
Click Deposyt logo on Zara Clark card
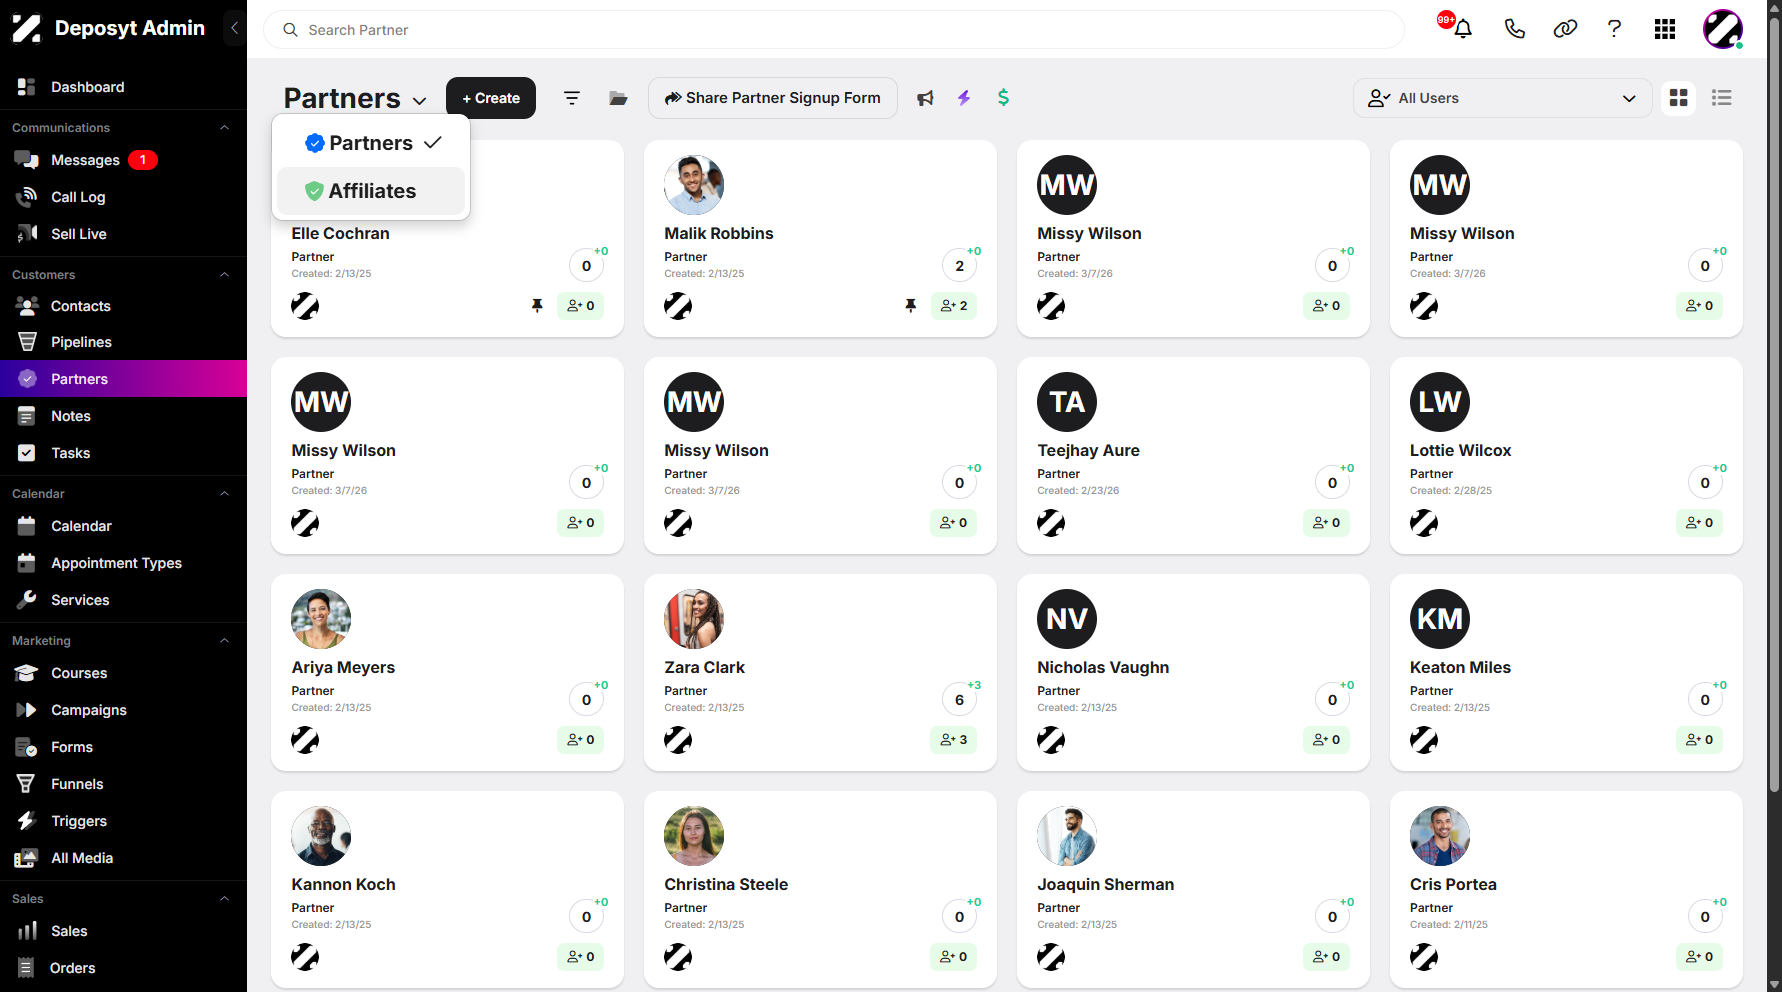(x=678, y=740)
